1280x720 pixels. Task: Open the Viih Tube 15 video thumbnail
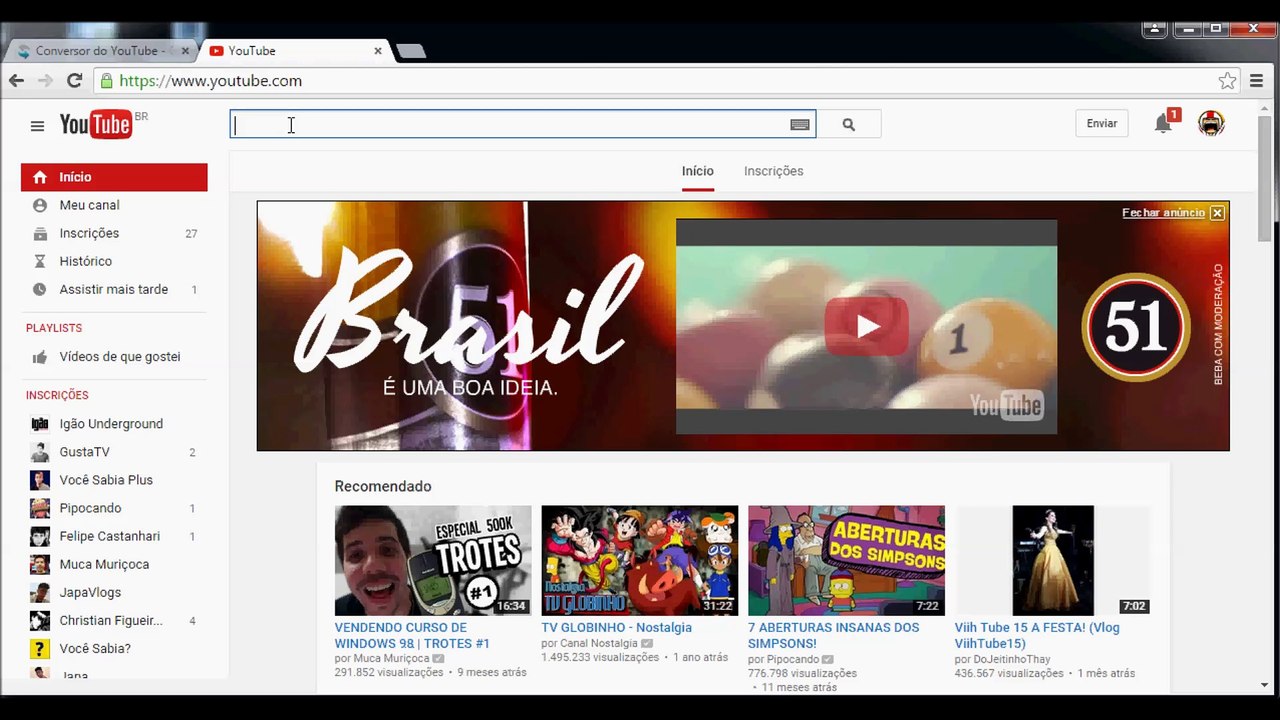pos(1053,560)
